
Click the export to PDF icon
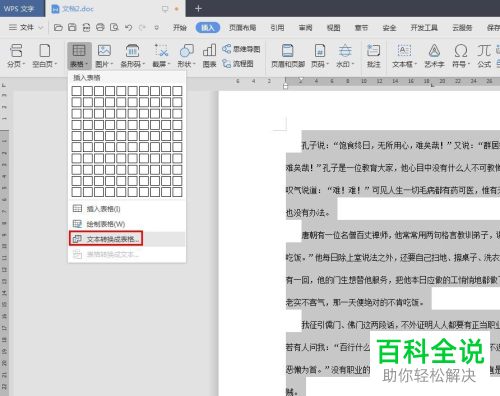click(x=86, y=27)
